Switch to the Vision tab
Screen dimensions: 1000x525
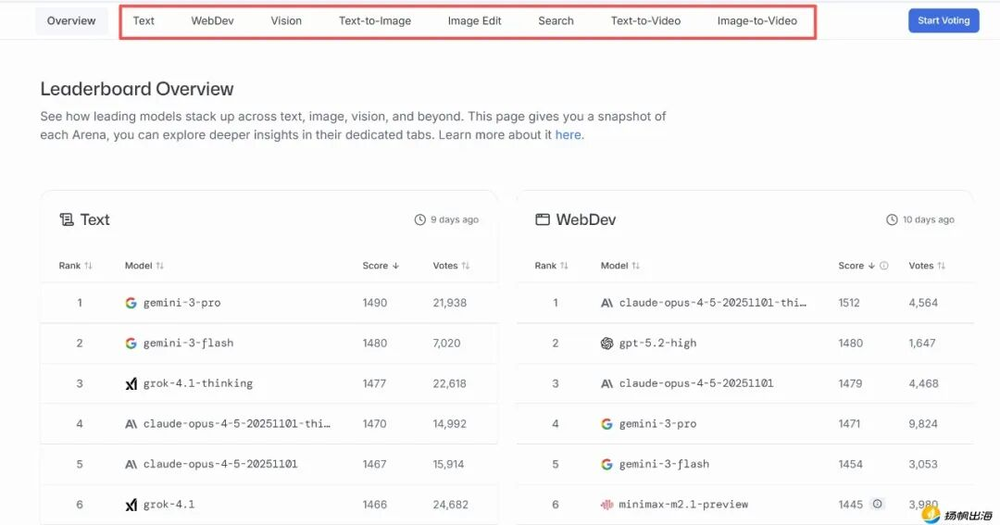click(x=286, y=21)
